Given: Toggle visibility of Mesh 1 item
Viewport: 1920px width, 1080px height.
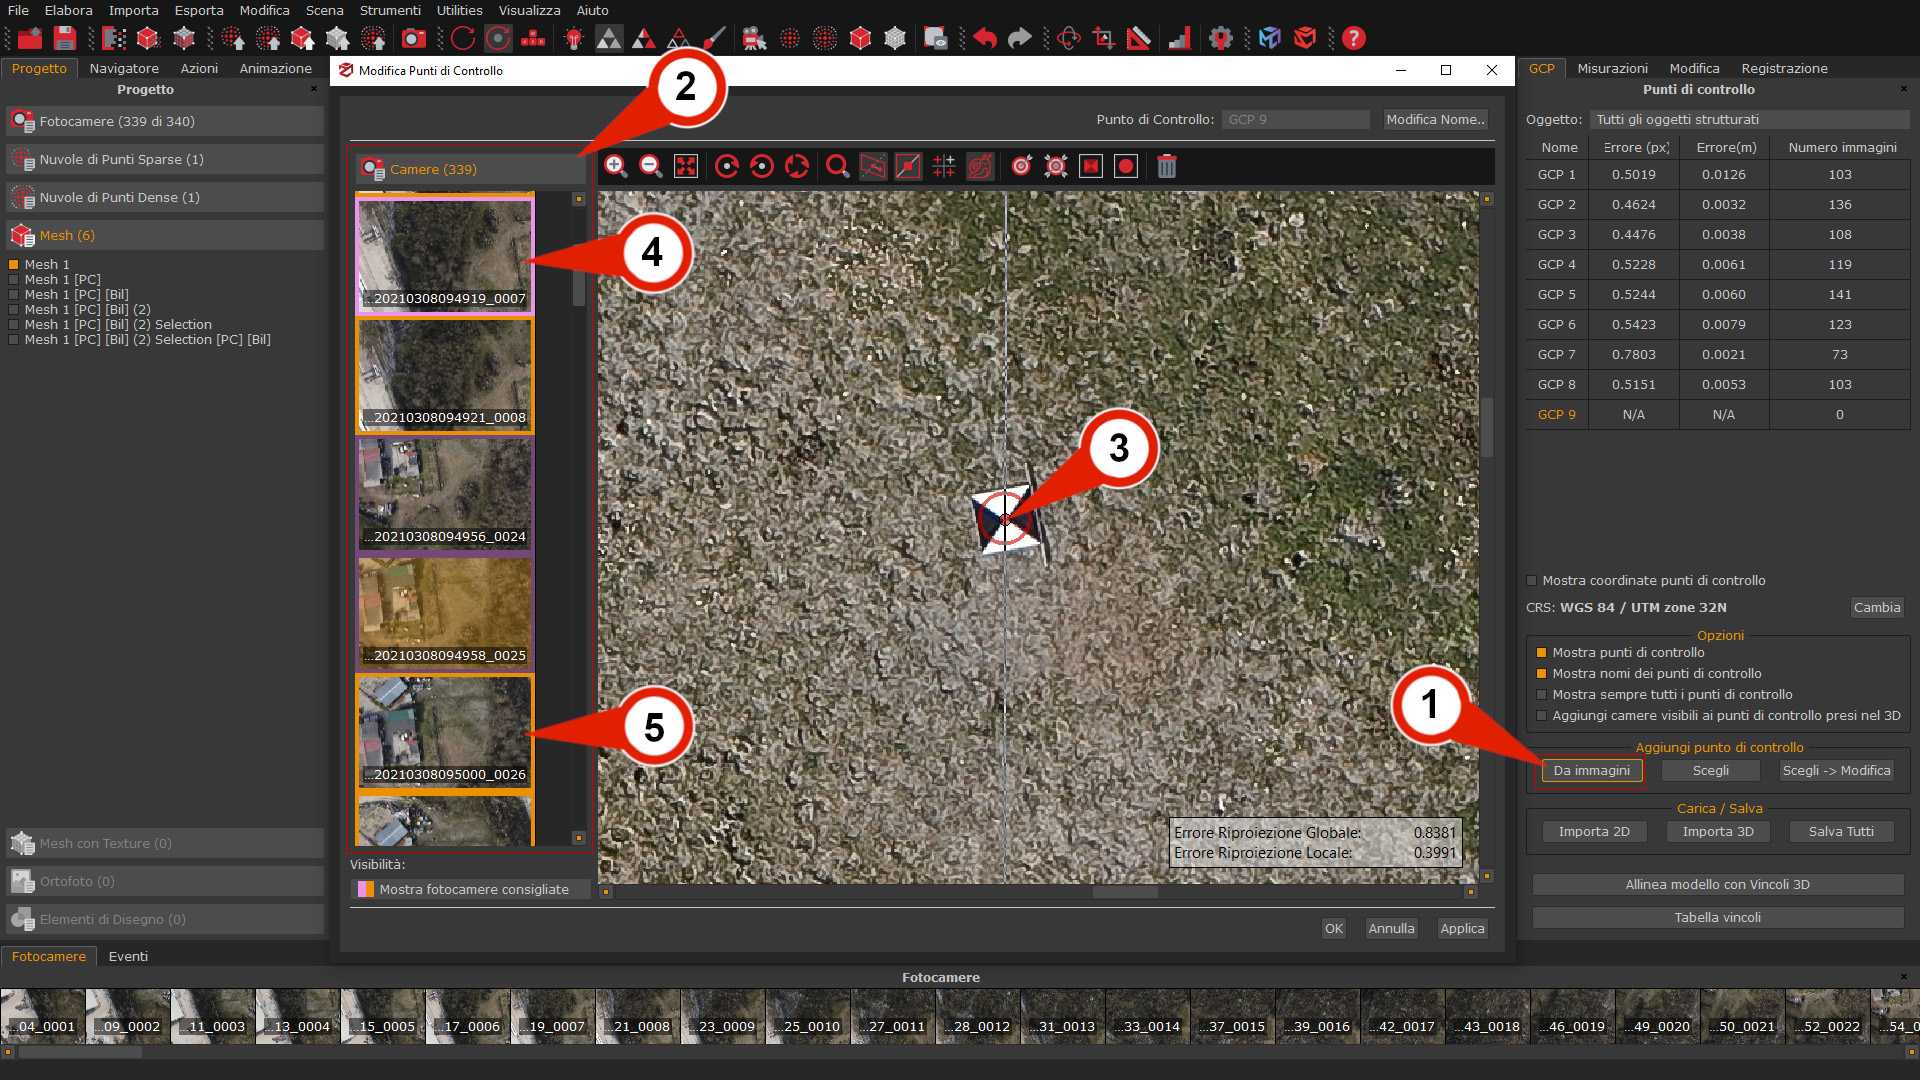Looking at the screenshot, I should 14,265.
